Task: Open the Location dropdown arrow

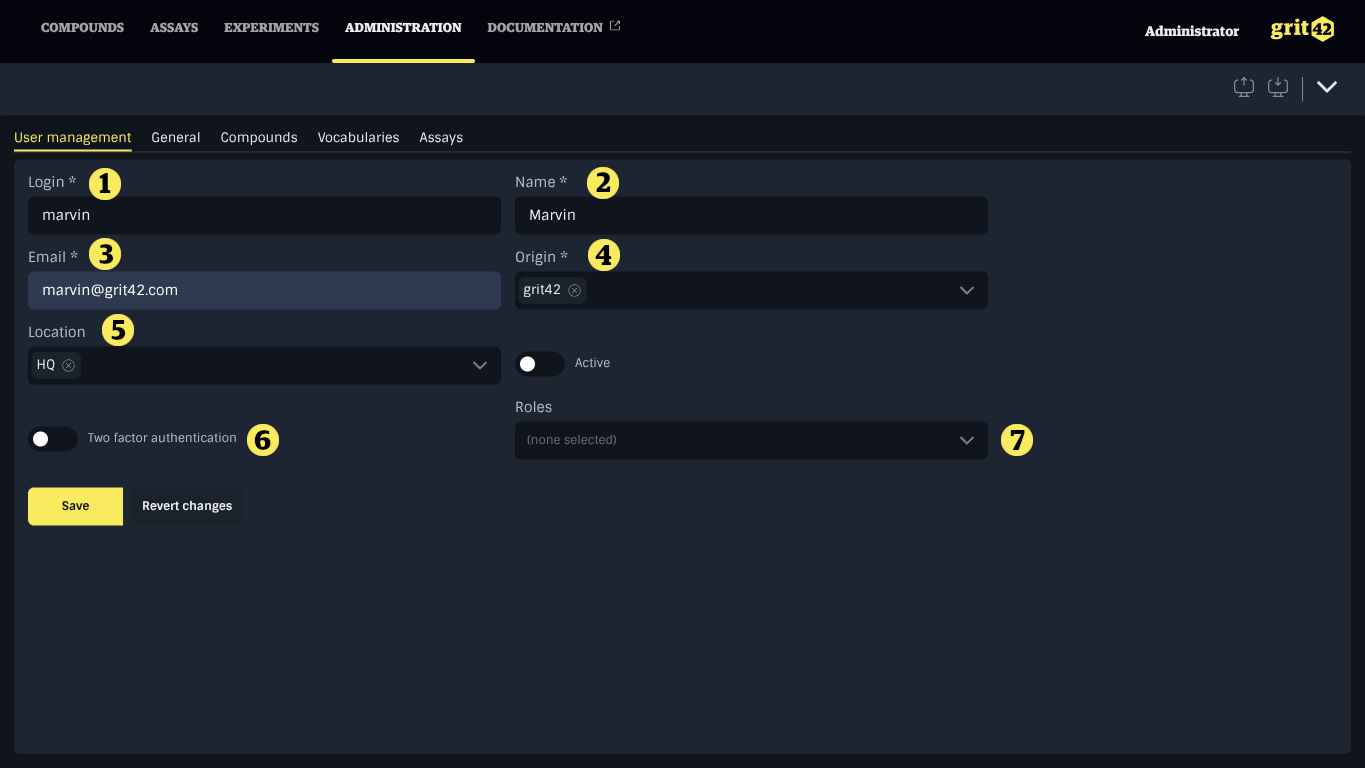Action: tap(480, 365)
